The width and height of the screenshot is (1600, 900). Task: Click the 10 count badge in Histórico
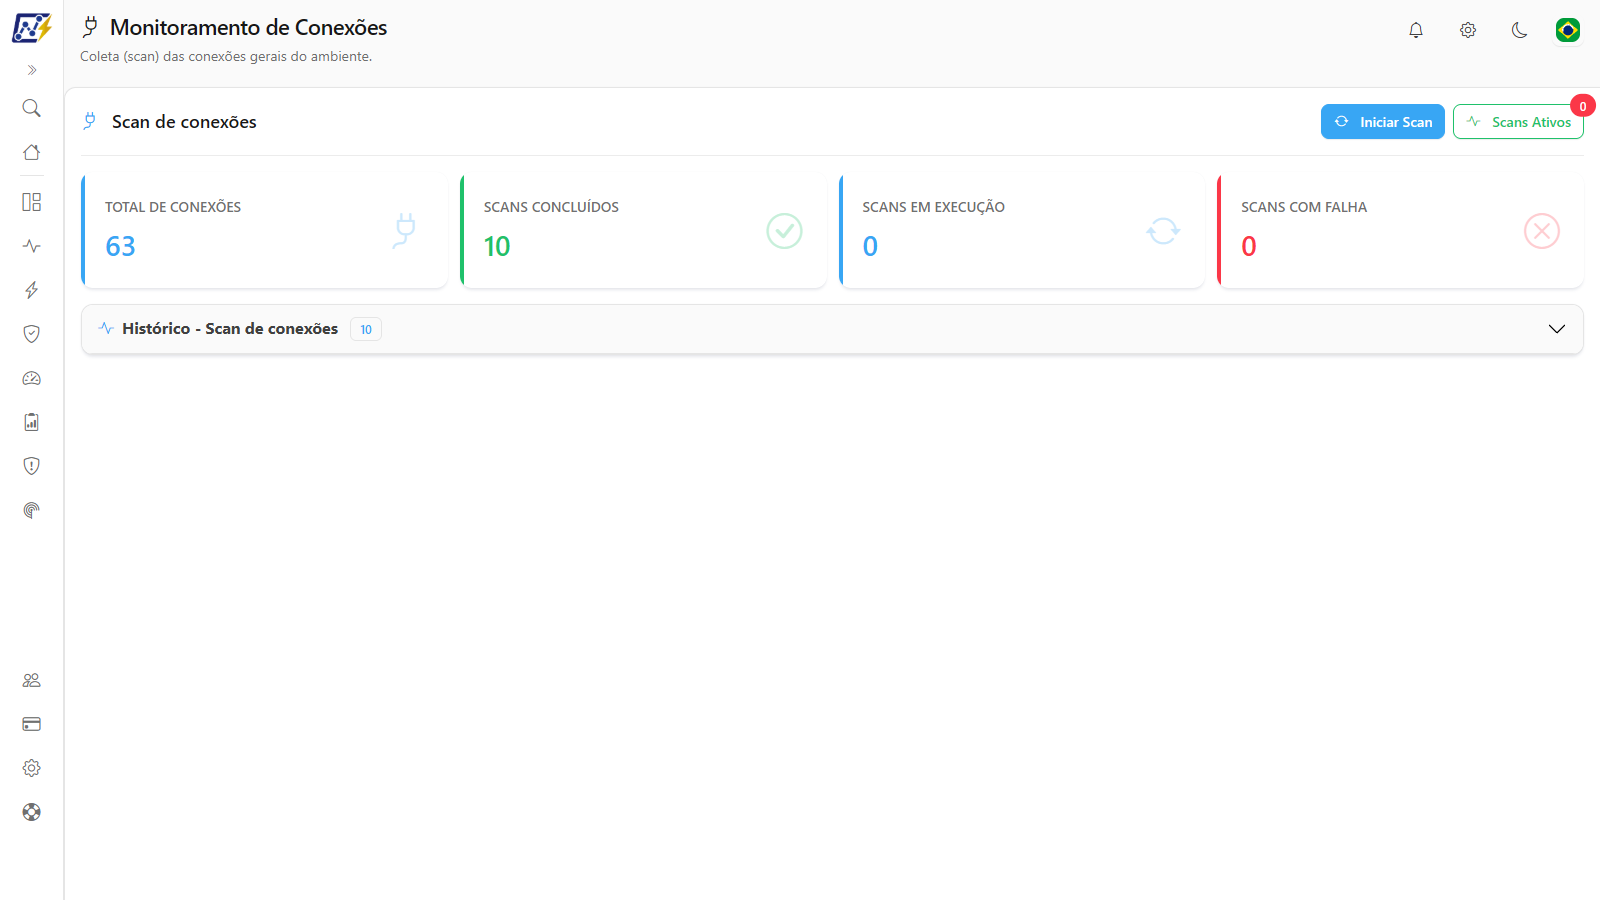[x=366, y=329]
